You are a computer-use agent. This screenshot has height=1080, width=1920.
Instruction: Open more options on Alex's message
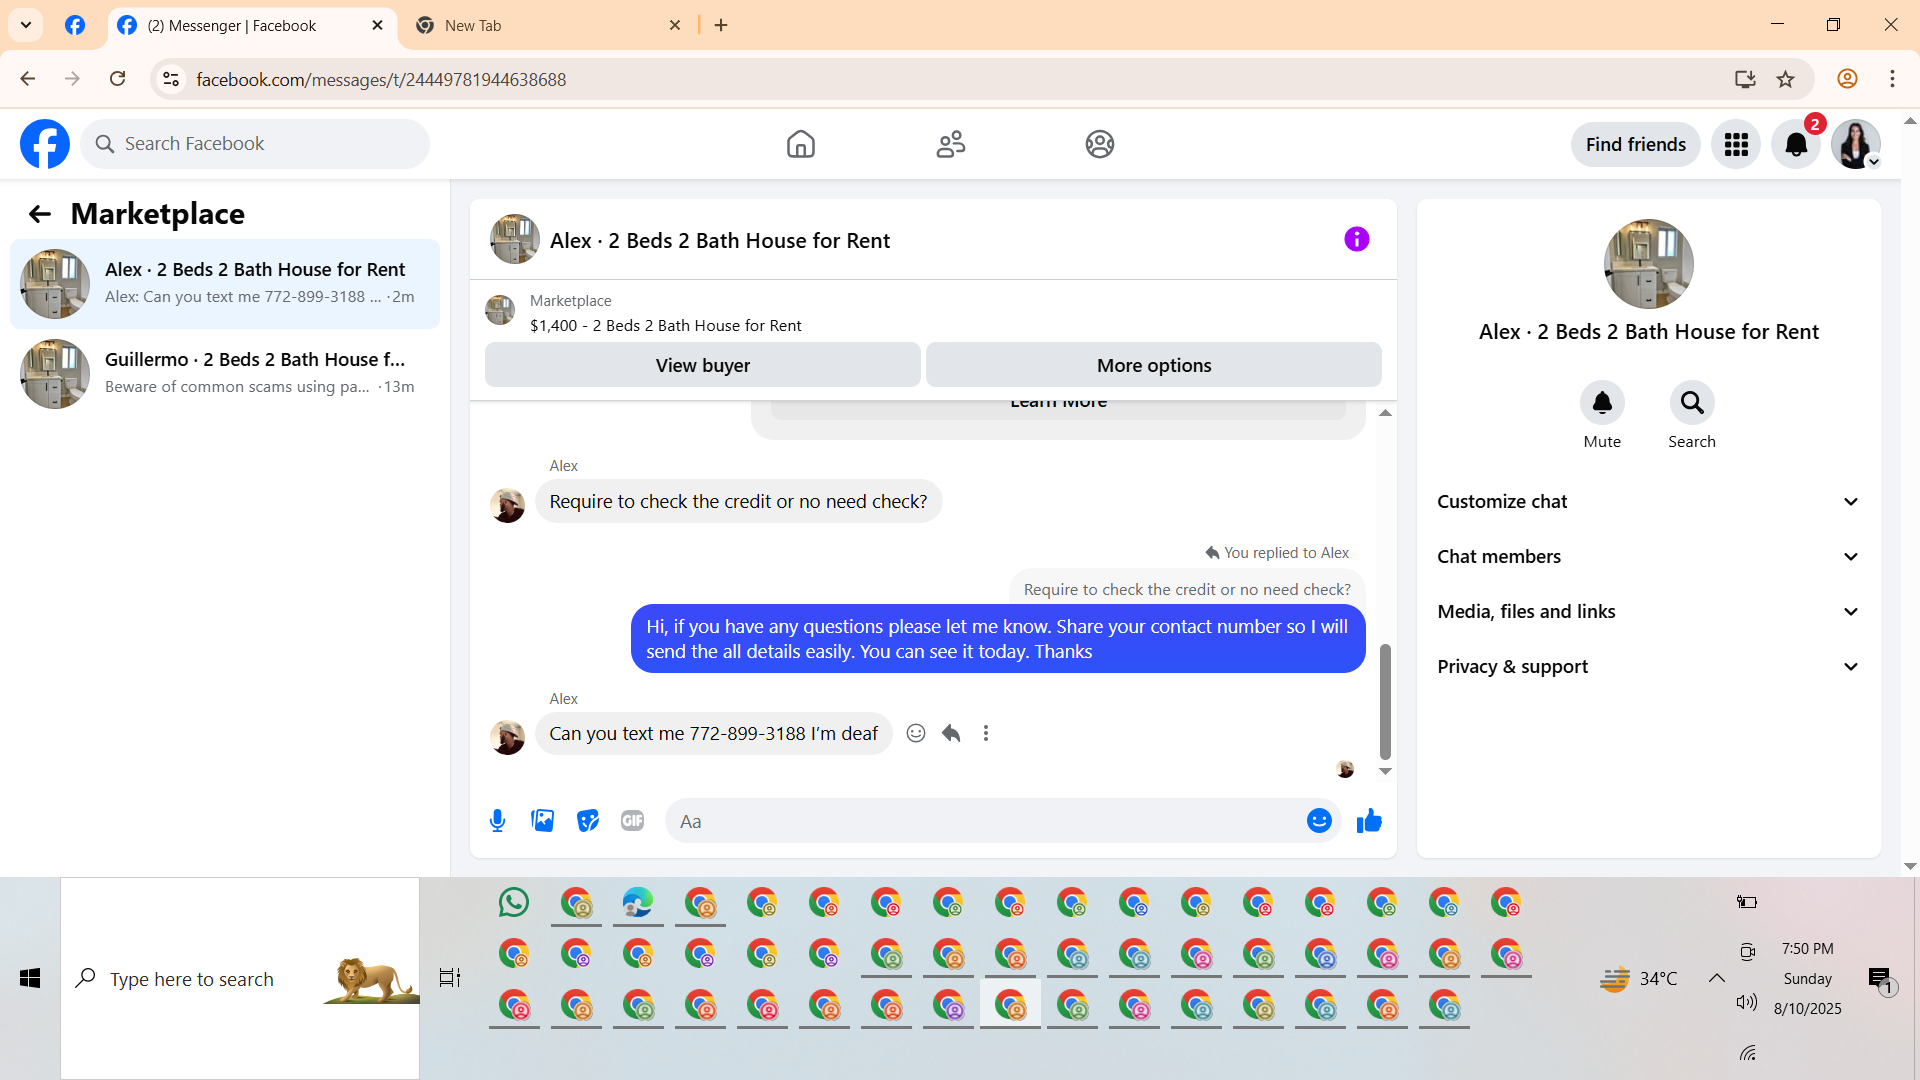(x=986, y=733)
